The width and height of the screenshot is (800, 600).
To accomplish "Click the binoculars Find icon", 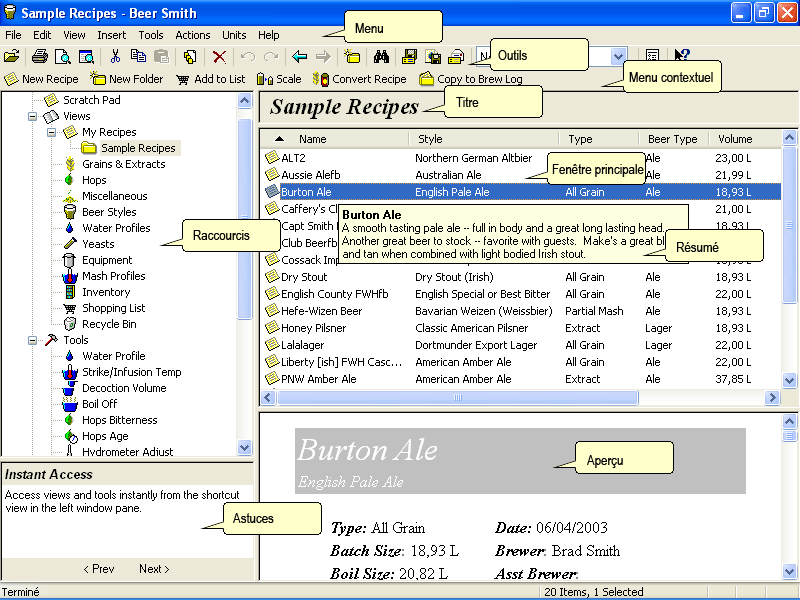I will pyautogui.click(x=381, y=56).
